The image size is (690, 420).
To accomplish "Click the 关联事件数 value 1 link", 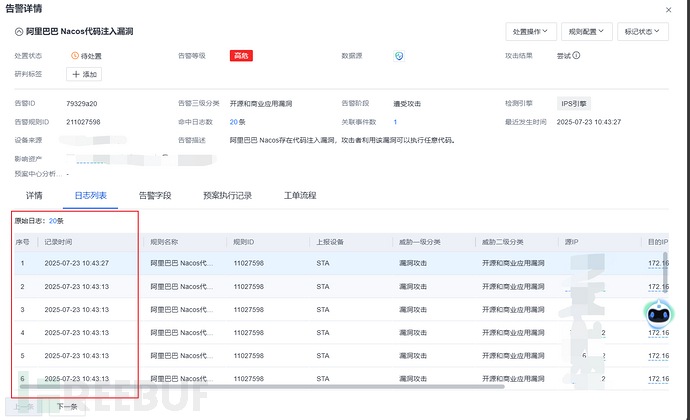I will coord(395,121).
